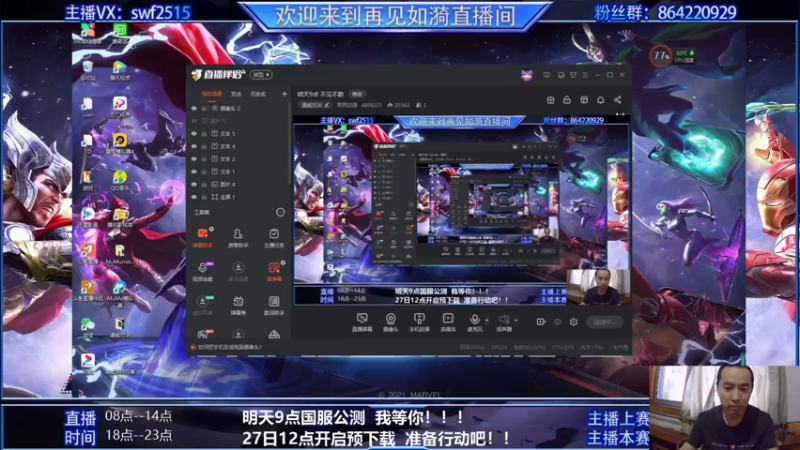Open the hamburger menu in title bar

[585, 75]
